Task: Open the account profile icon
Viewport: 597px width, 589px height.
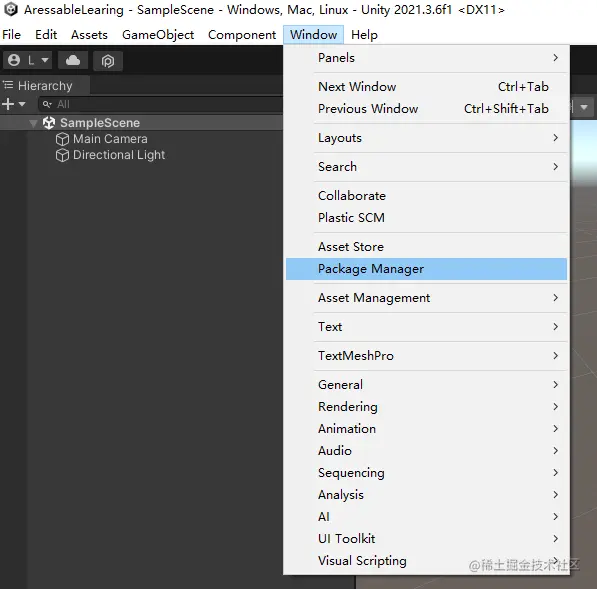Action: (x=14, y=60)
